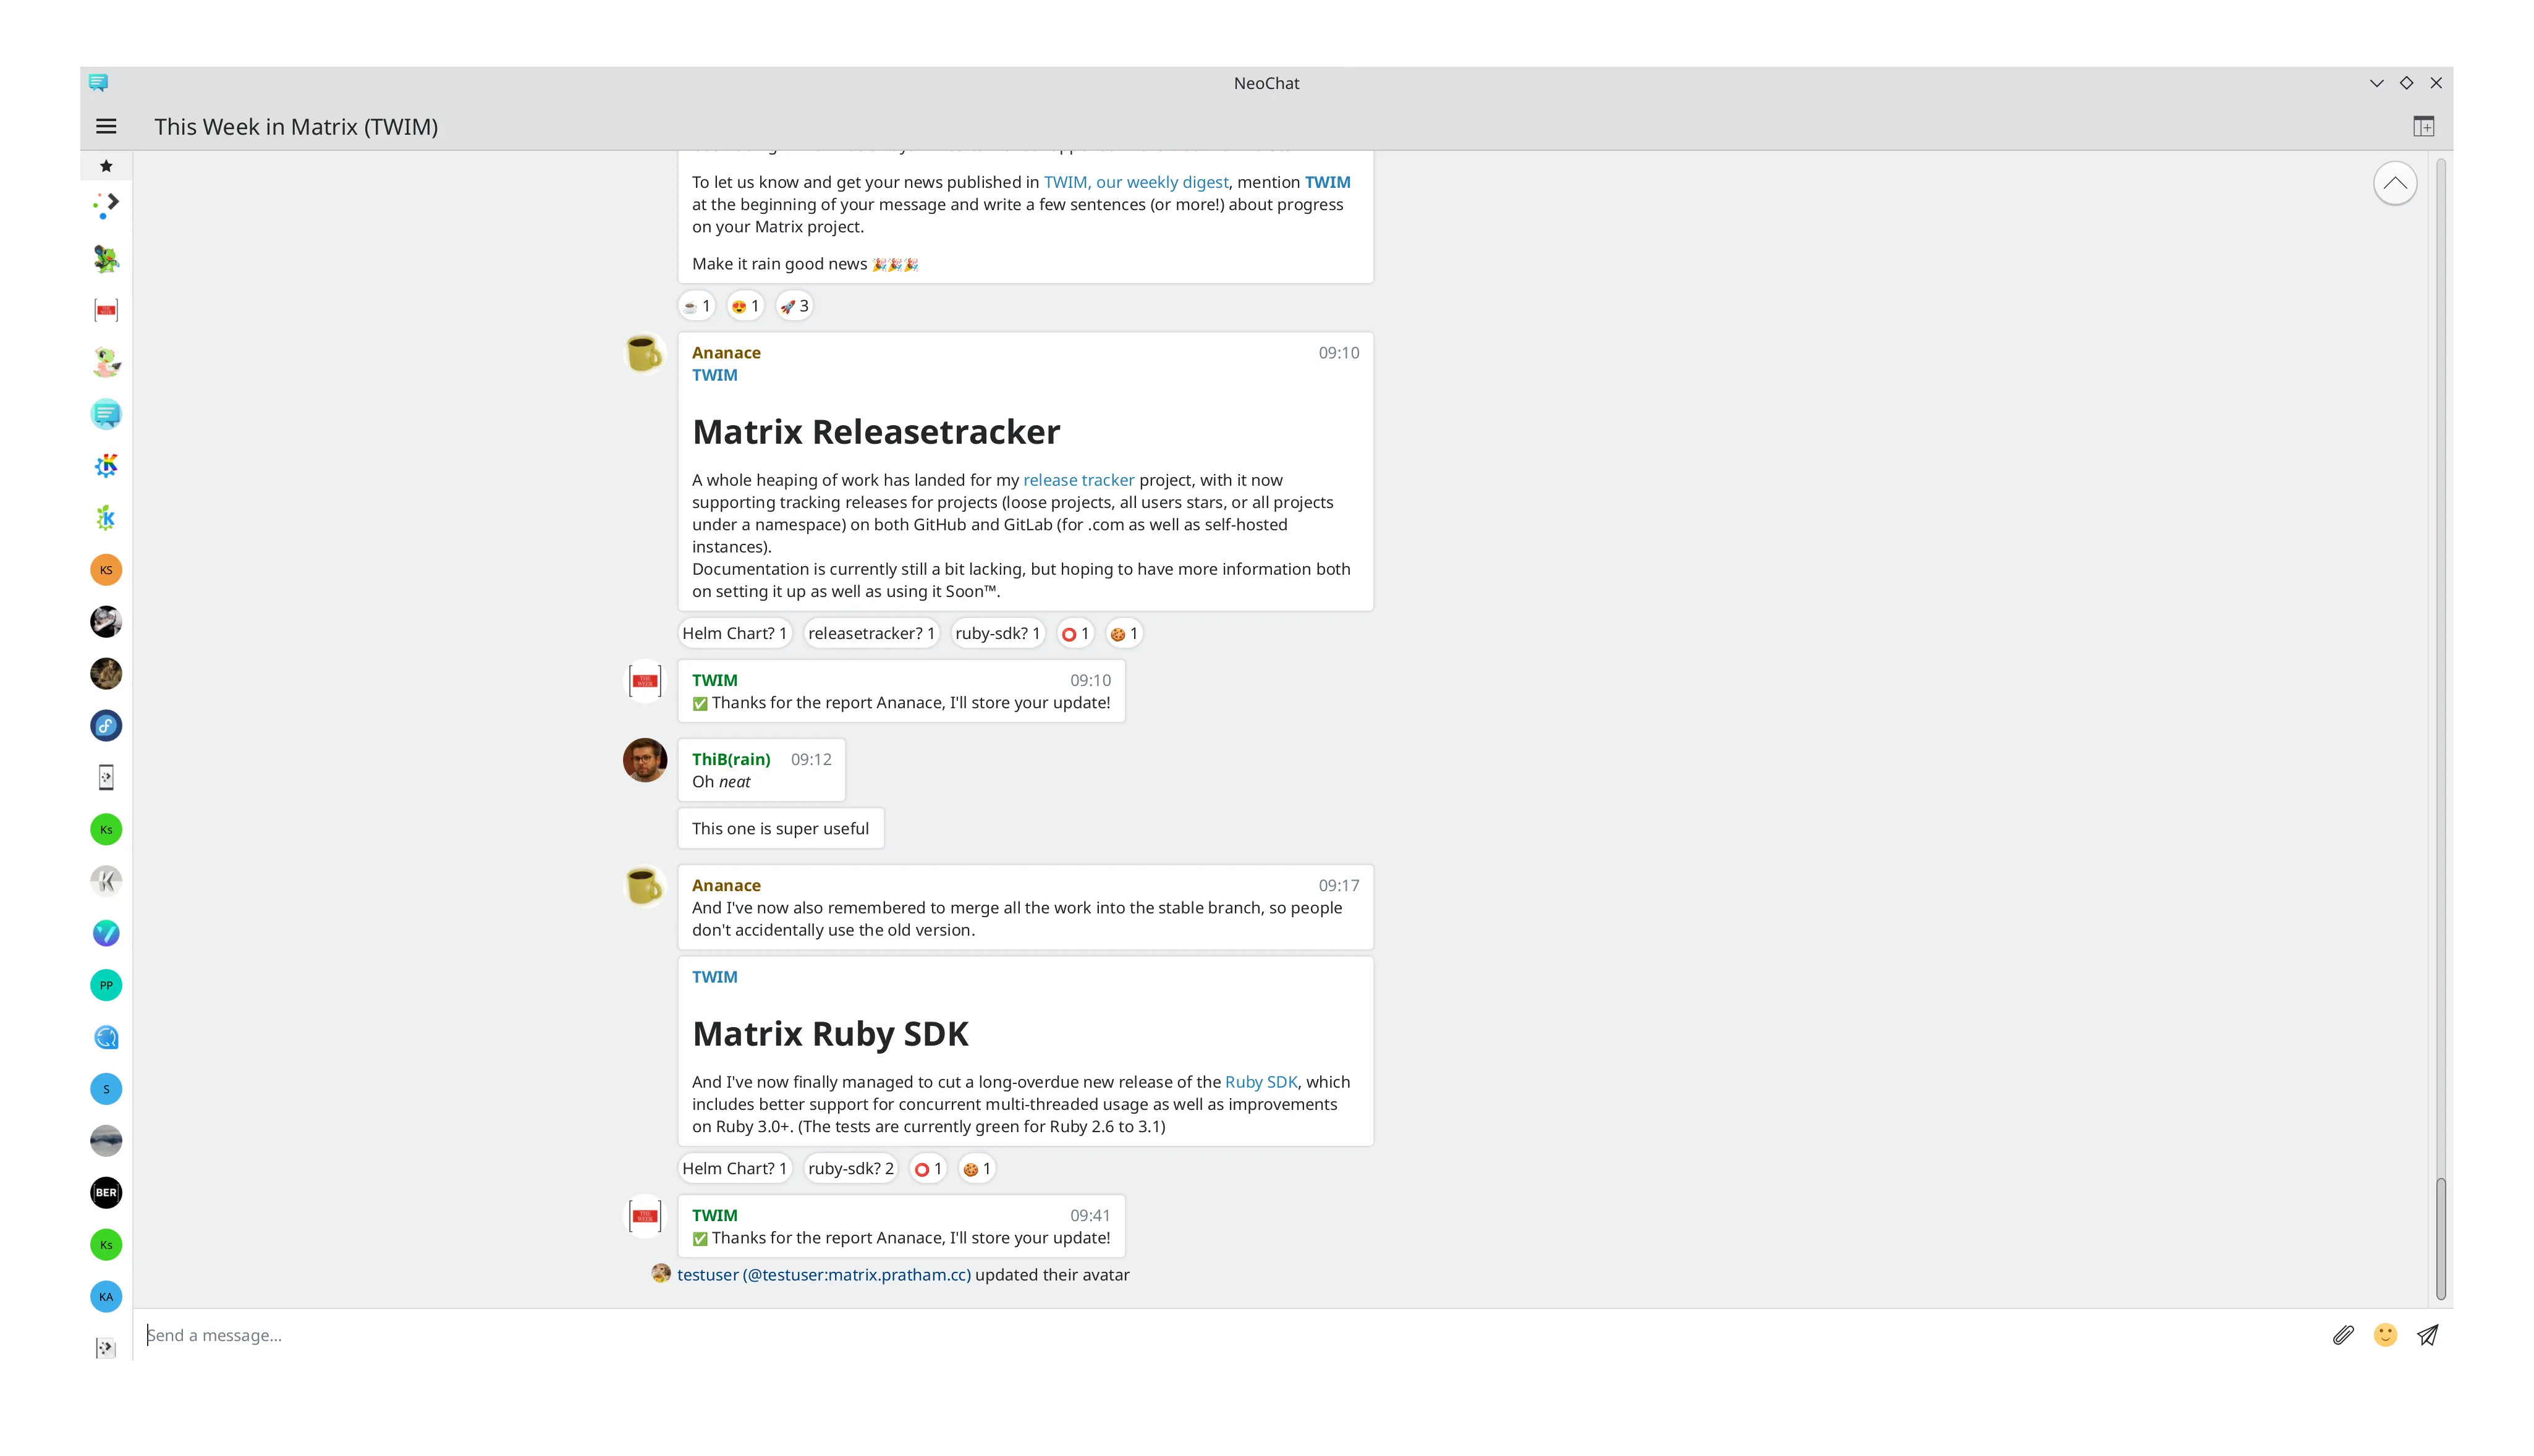Send the message with the paper plane icon

2427,1335
